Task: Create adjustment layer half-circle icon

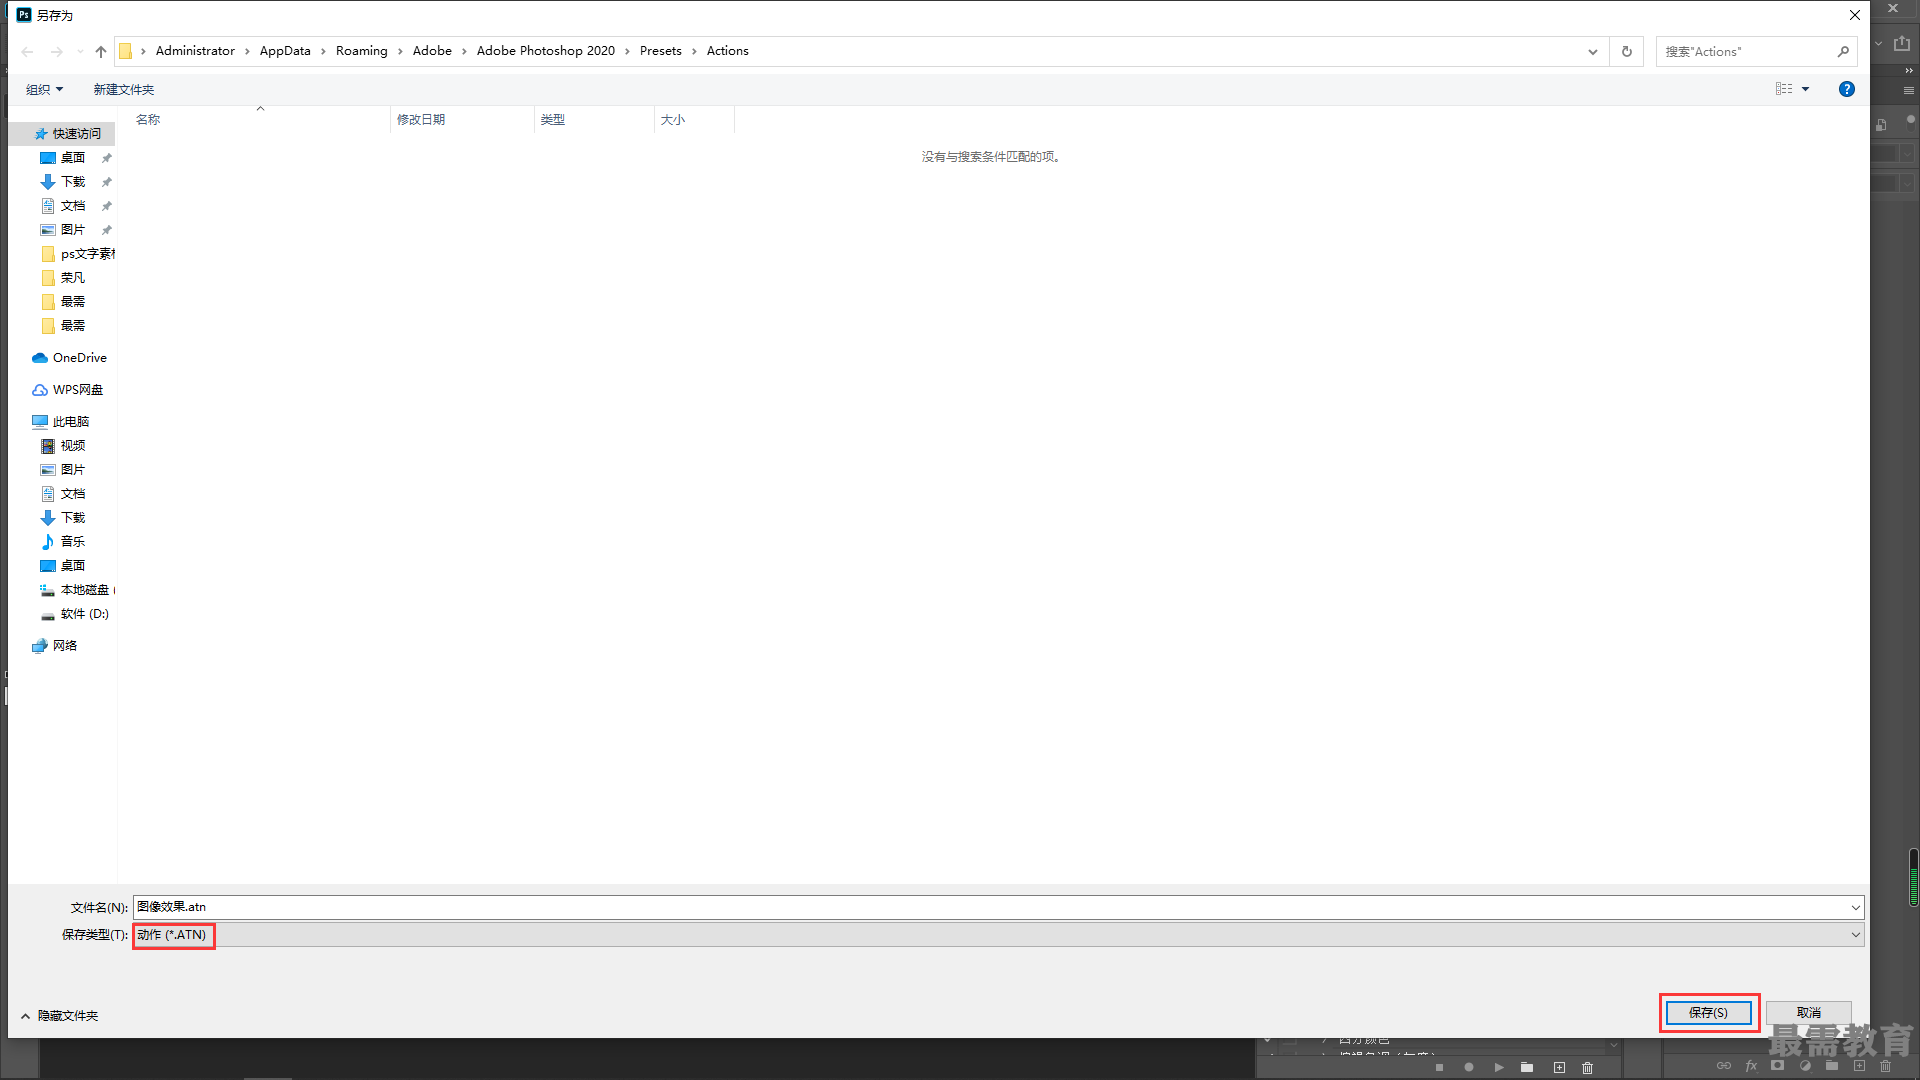Action: tap(1805, 1066)
